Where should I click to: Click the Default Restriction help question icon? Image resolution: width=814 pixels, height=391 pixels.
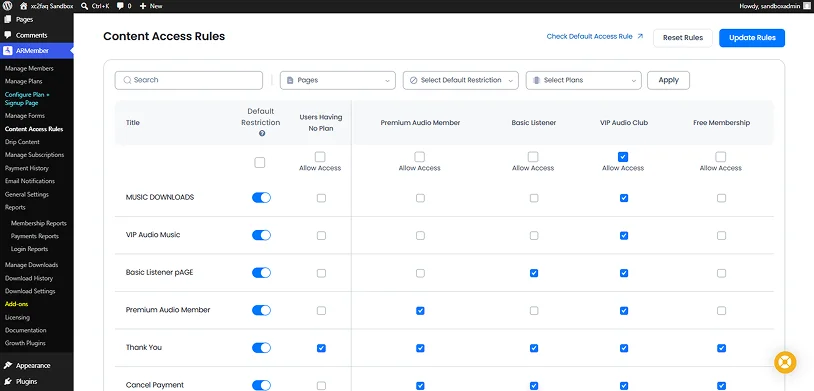tap(262, 133)
